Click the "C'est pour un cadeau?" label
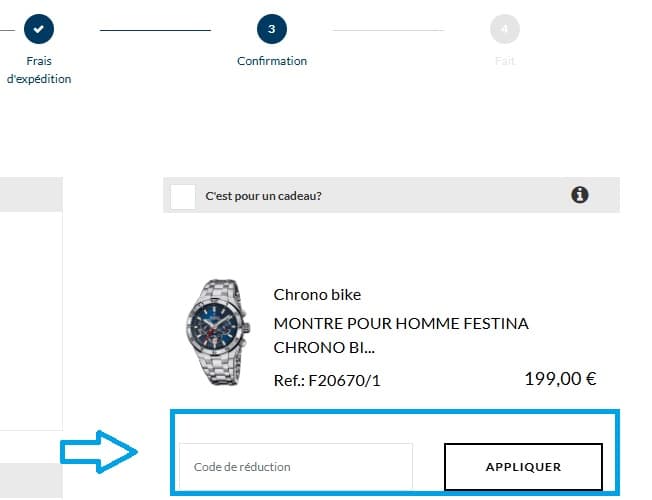The width and height of the screenshot is (652, 500). 263,196
